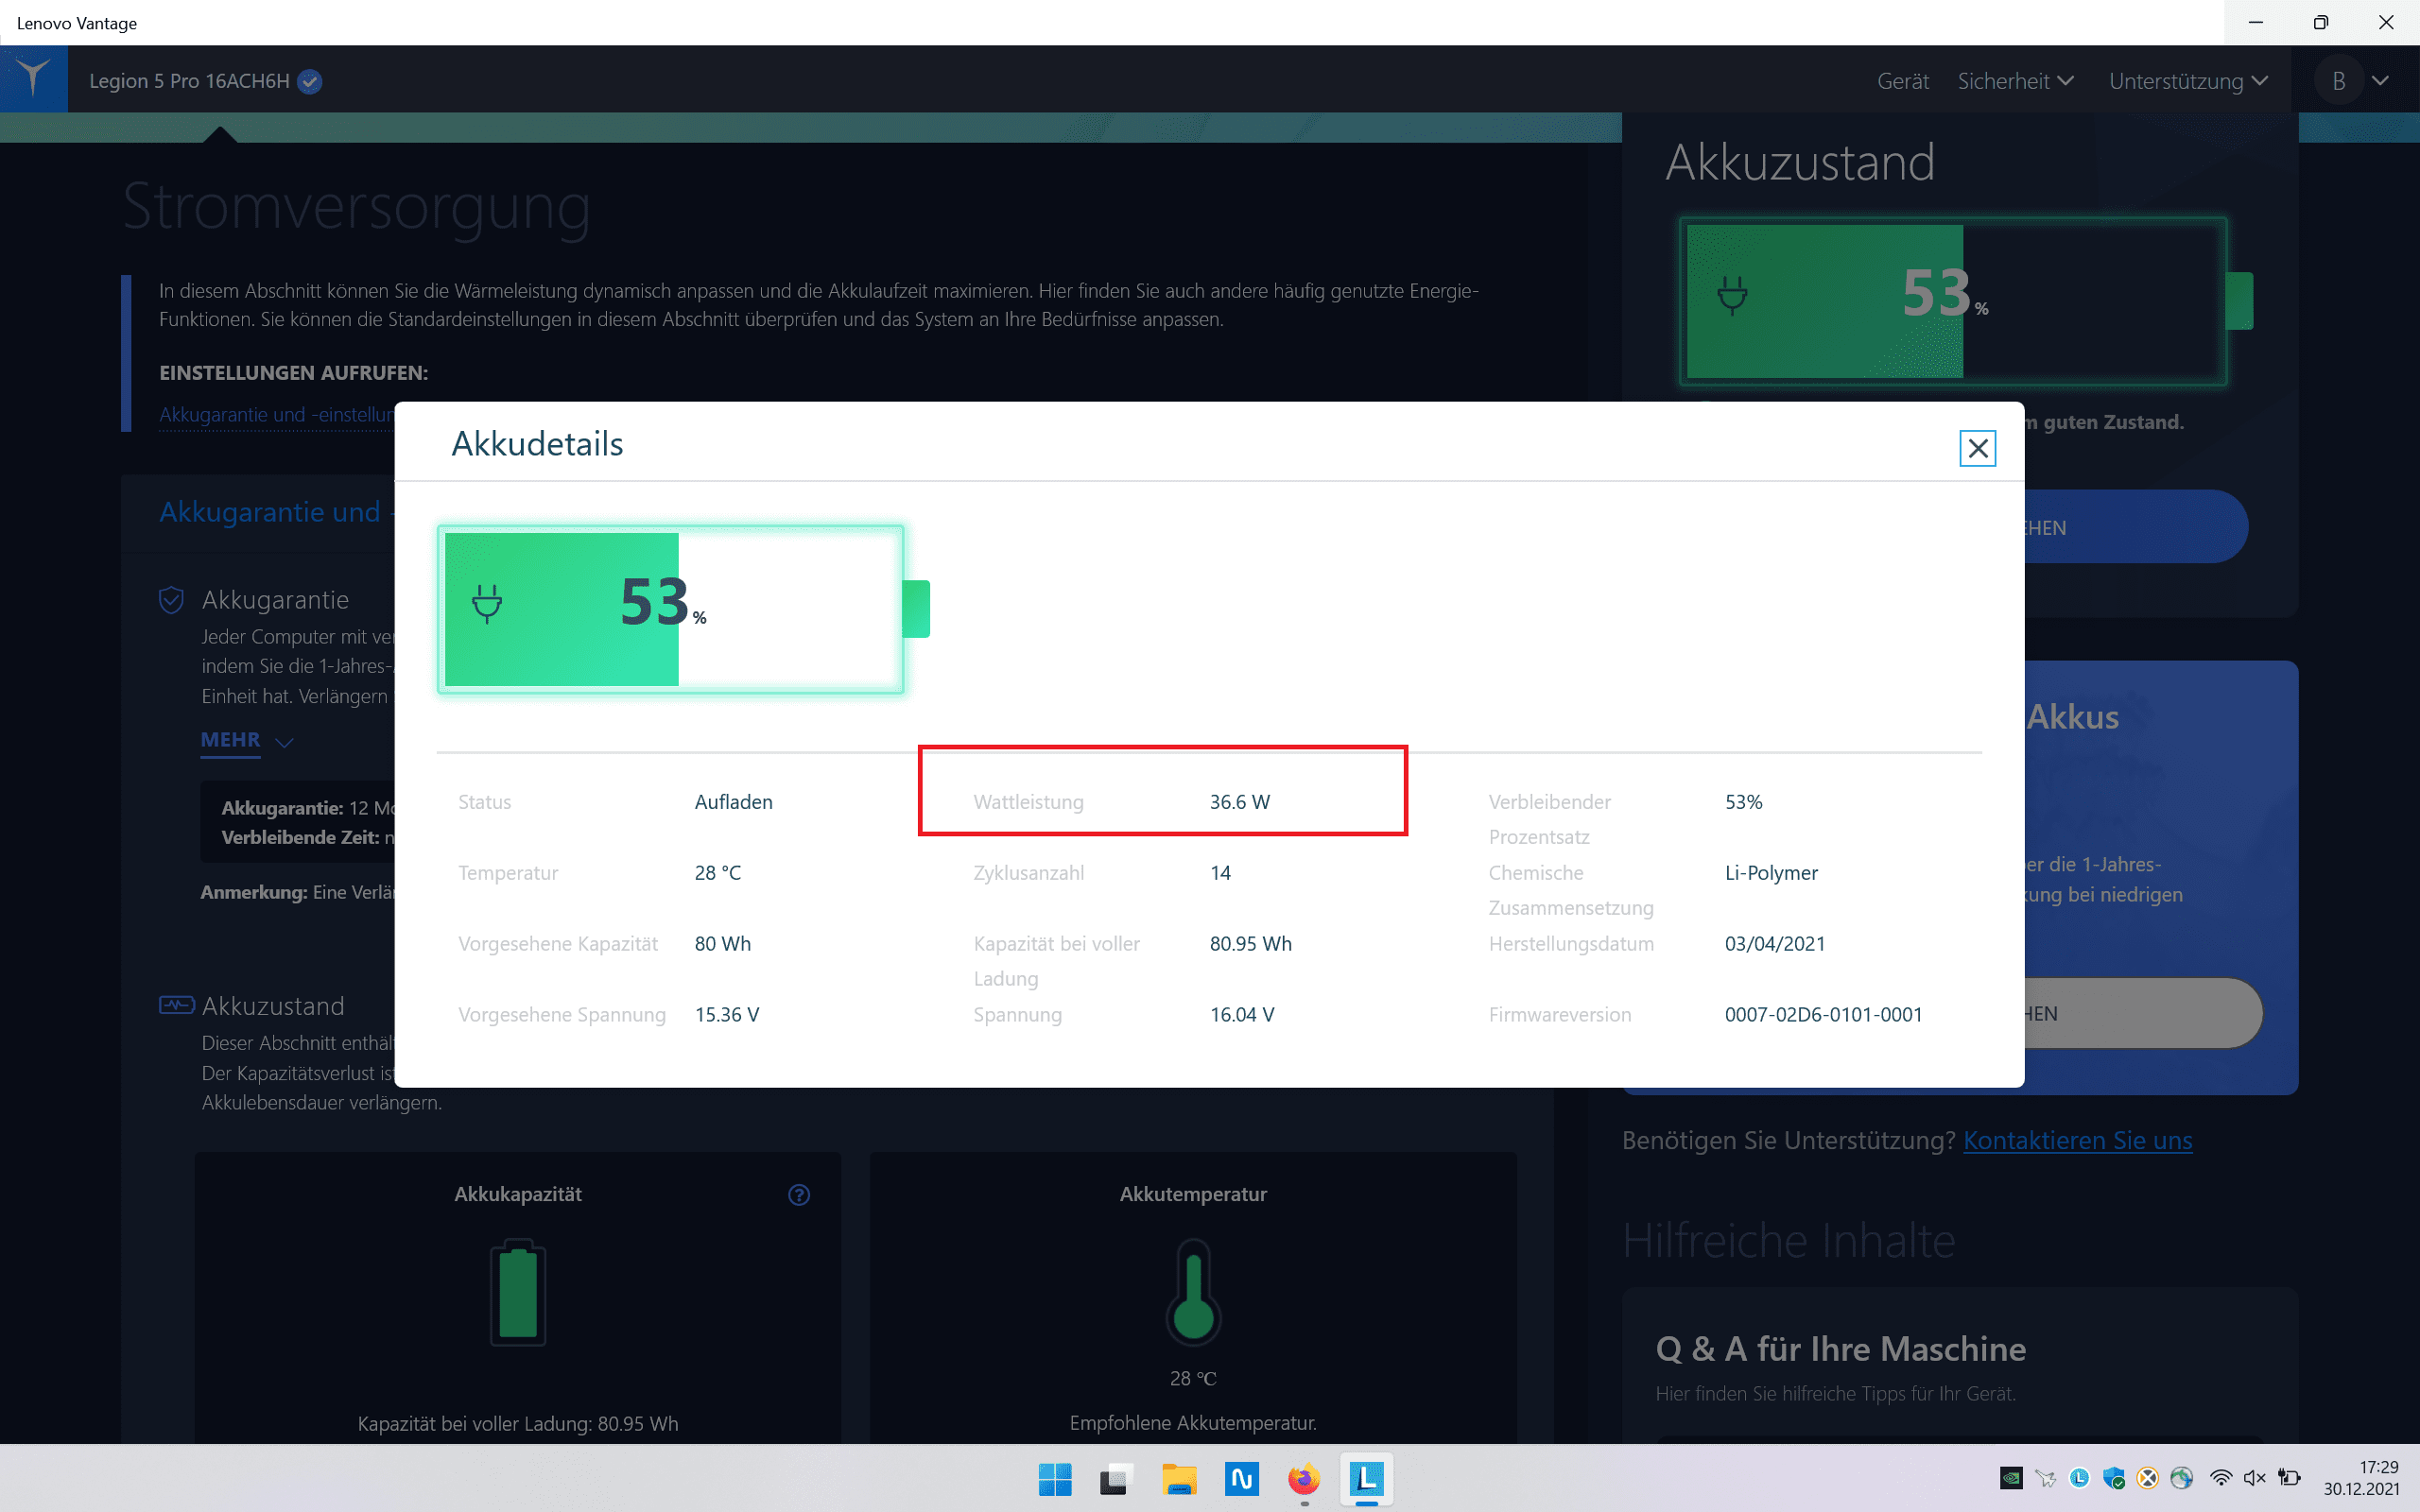Open the round Lenovo L tray icon

(2080, 1478)
